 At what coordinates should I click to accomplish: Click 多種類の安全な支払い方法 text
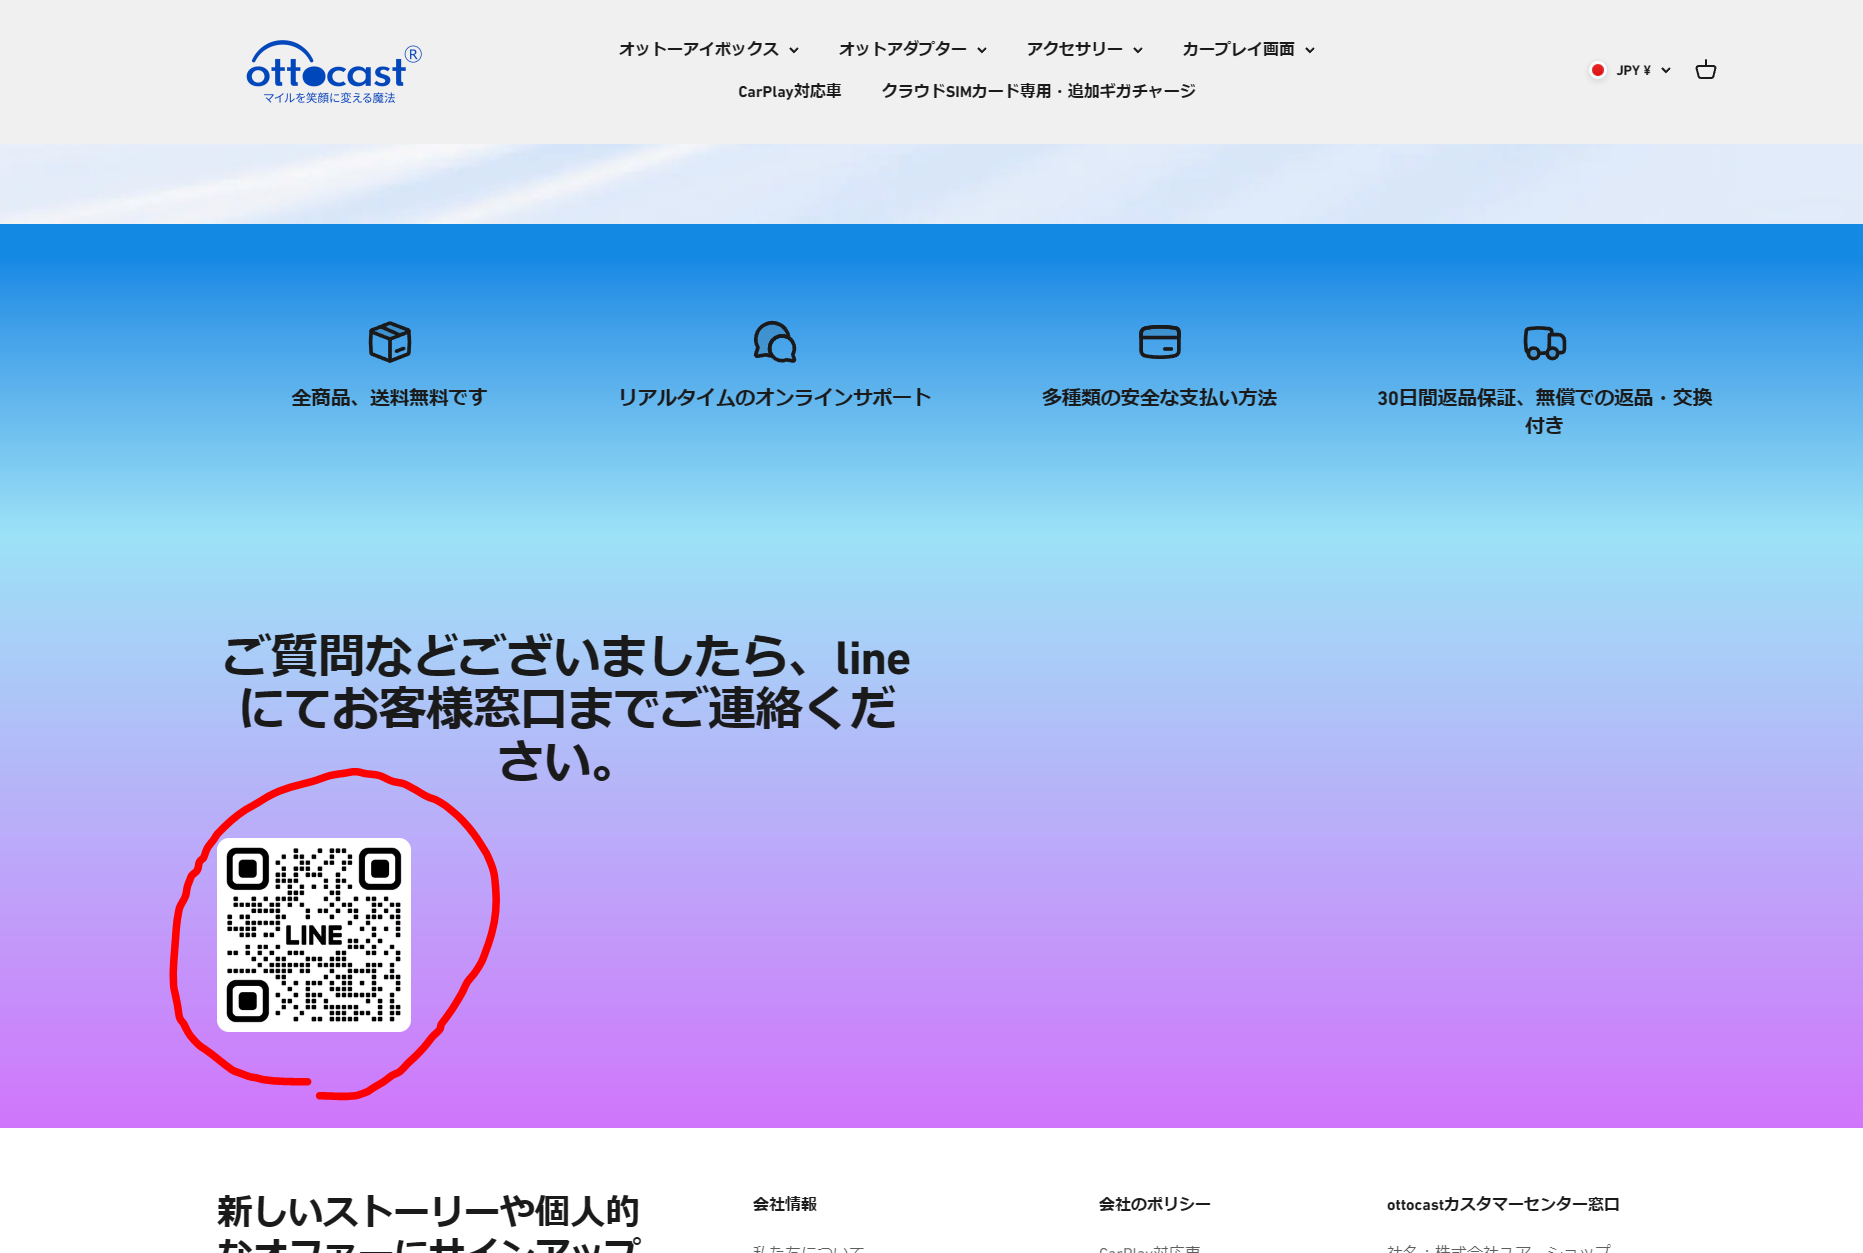[x=1160, y=398]
